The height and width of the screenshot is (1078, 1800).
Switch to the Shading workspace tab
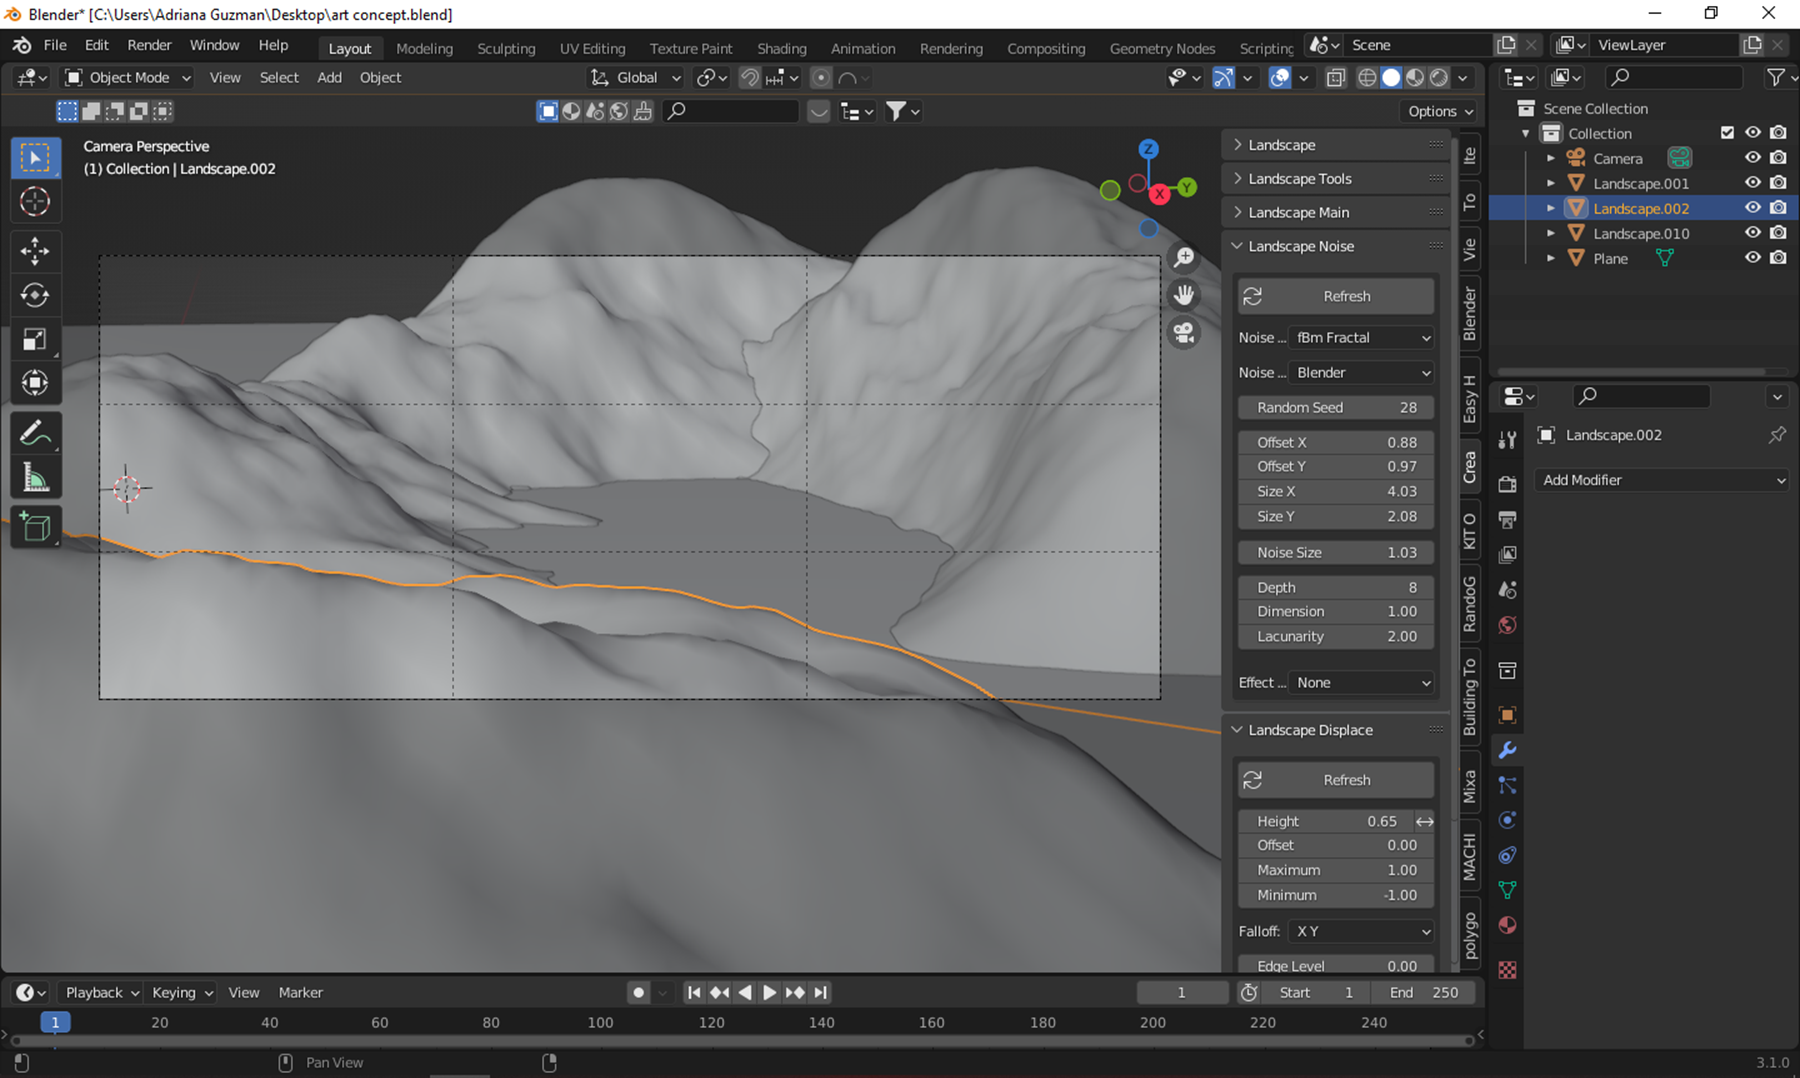click(x=781, y=48)
